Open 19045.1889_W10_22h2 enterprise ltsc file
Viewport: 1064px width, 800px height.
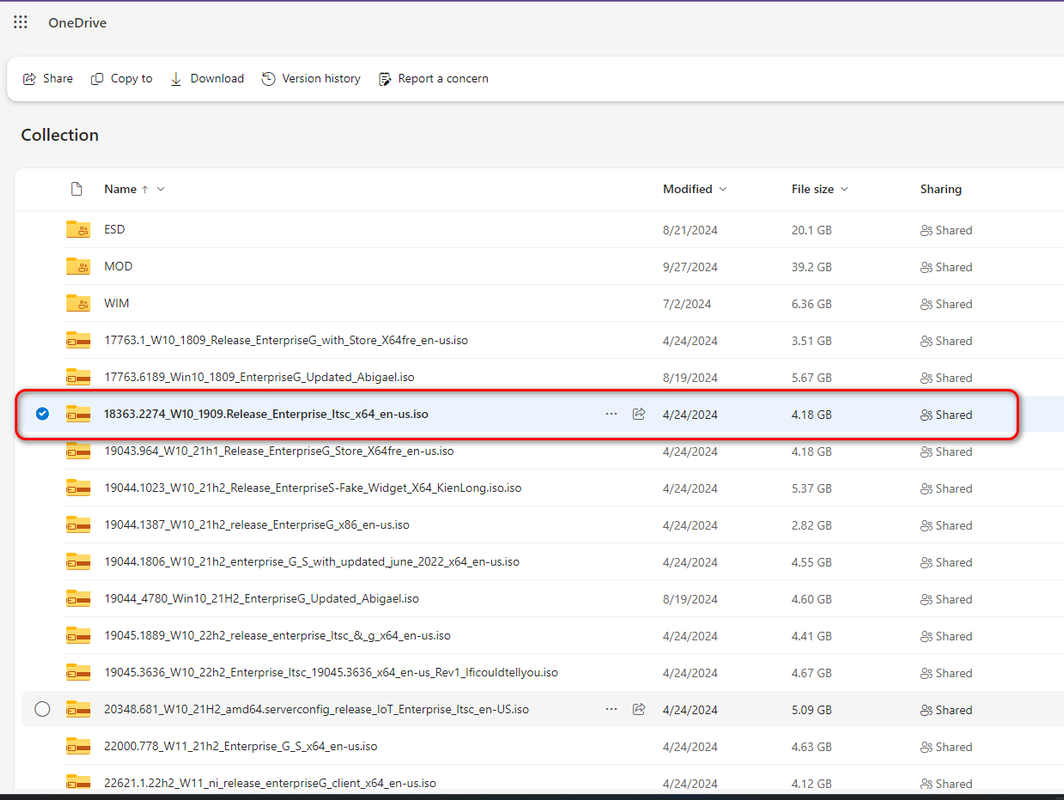(x=278, y=636)
